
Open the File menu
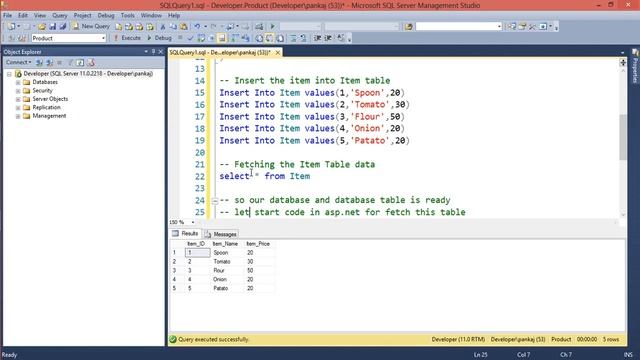pos(8,16)
